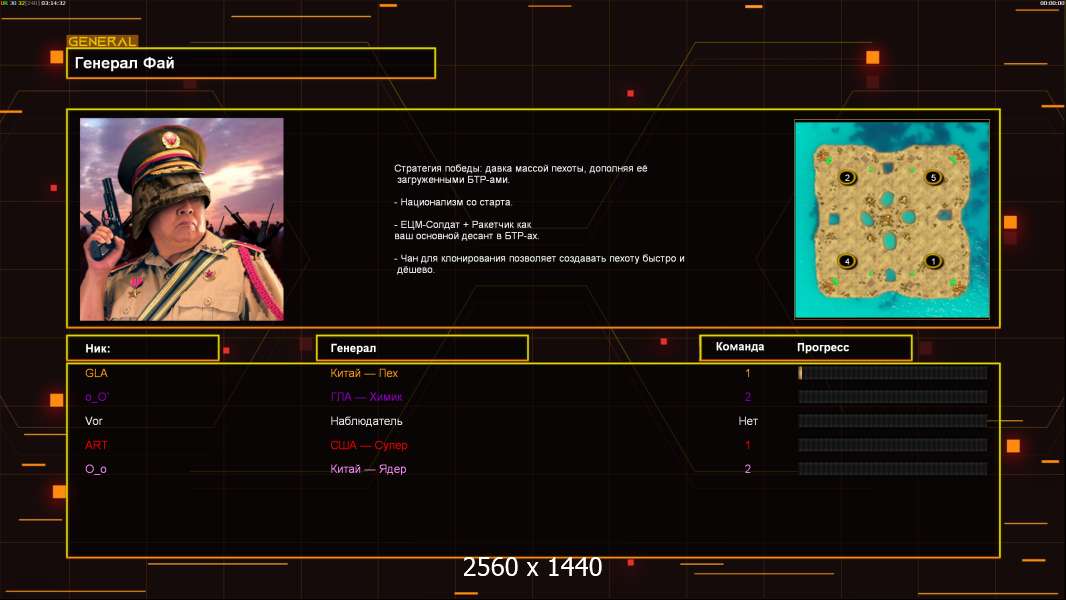The height and width of the screenshot is (600, 1066).
Task: Click the ART player's loading progress bar
Action: (893, 445)
